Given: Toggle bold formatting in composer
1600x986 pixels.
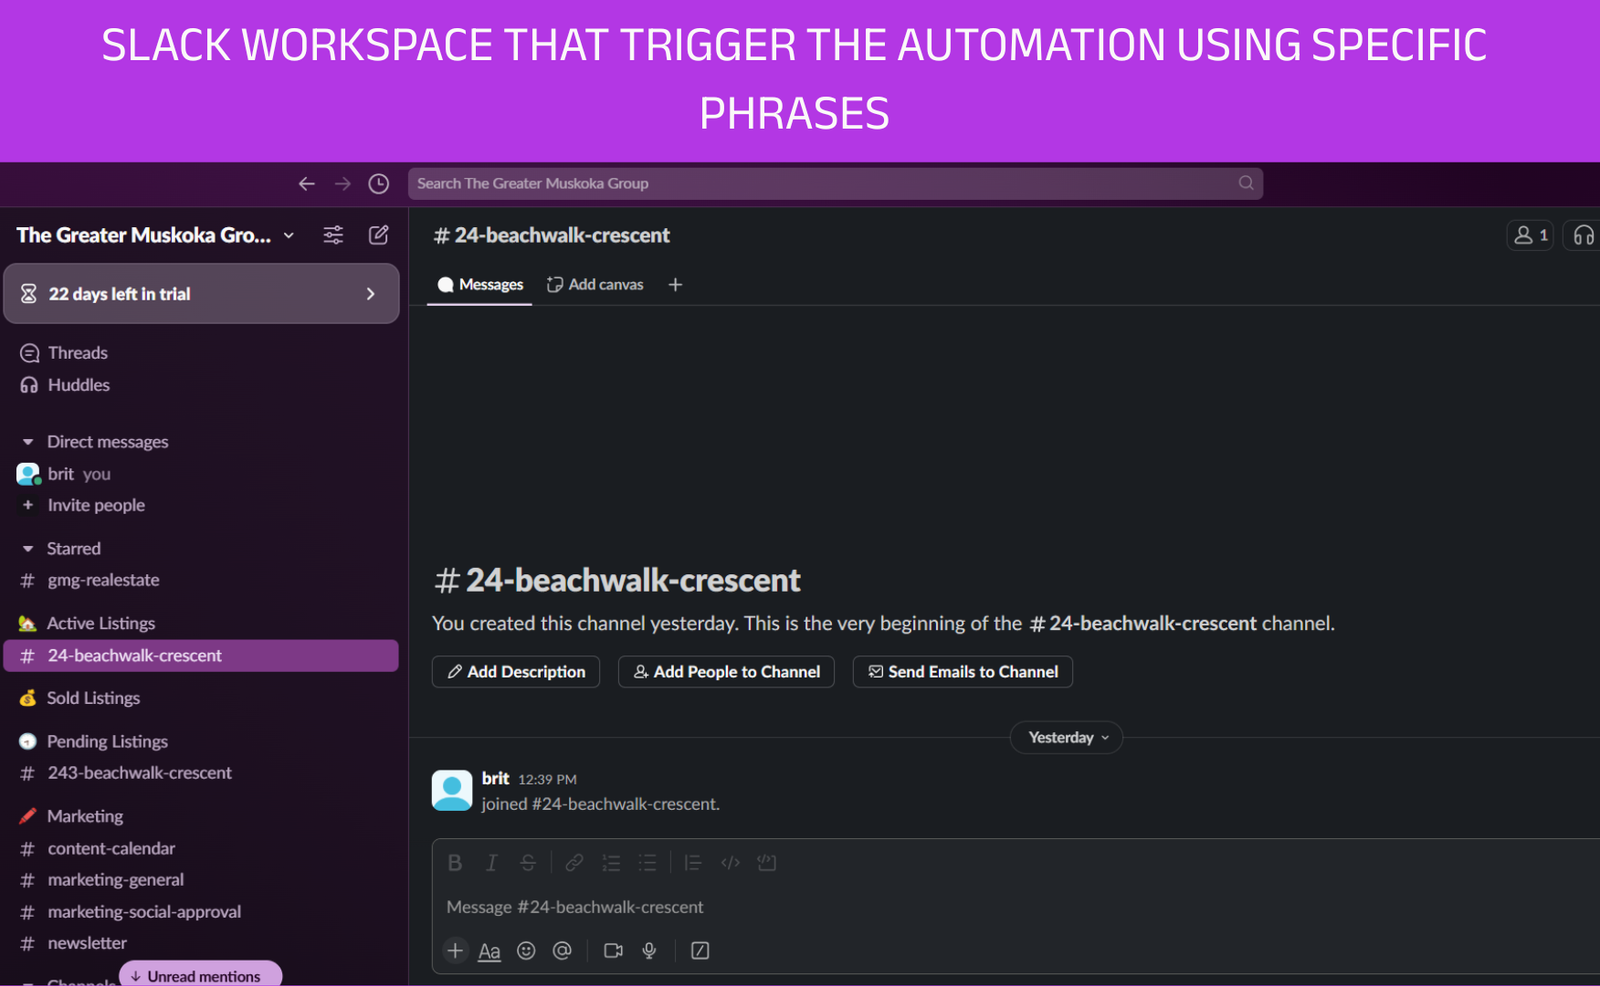Looking at the screenshot, I should pos(455,863).
